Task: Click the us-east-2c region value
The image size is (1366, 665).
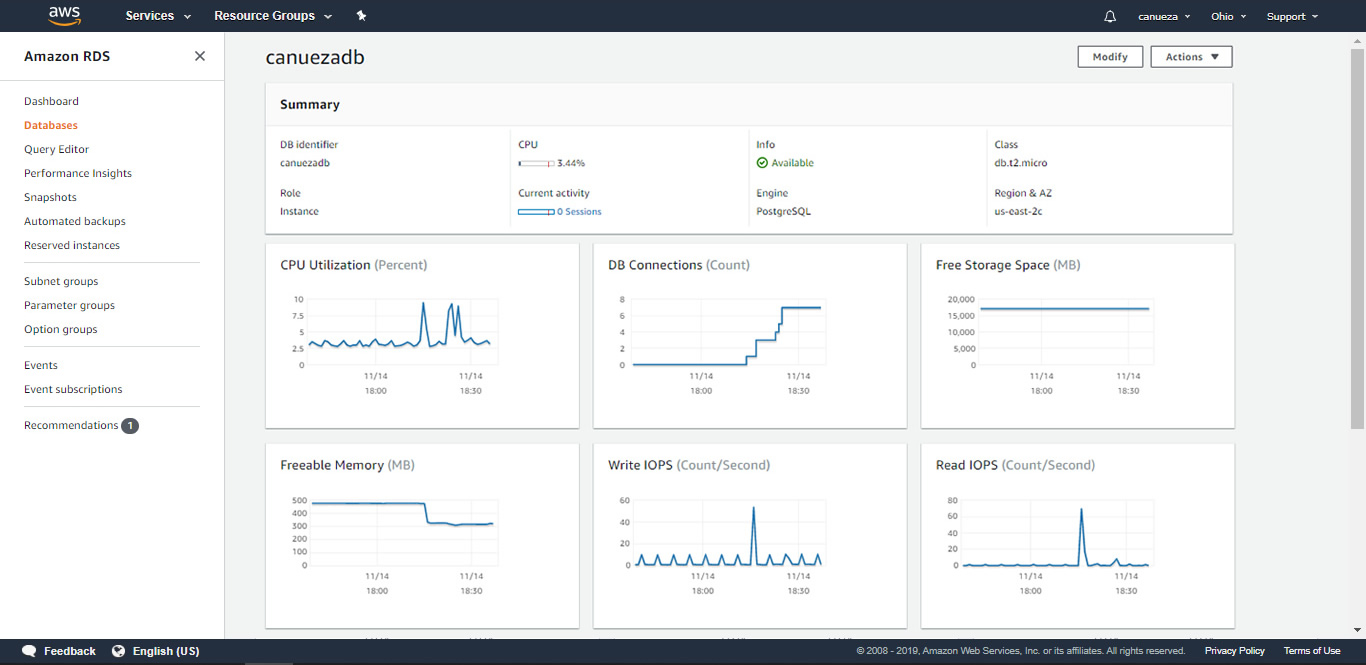Action: click(x=1019, y=212)
